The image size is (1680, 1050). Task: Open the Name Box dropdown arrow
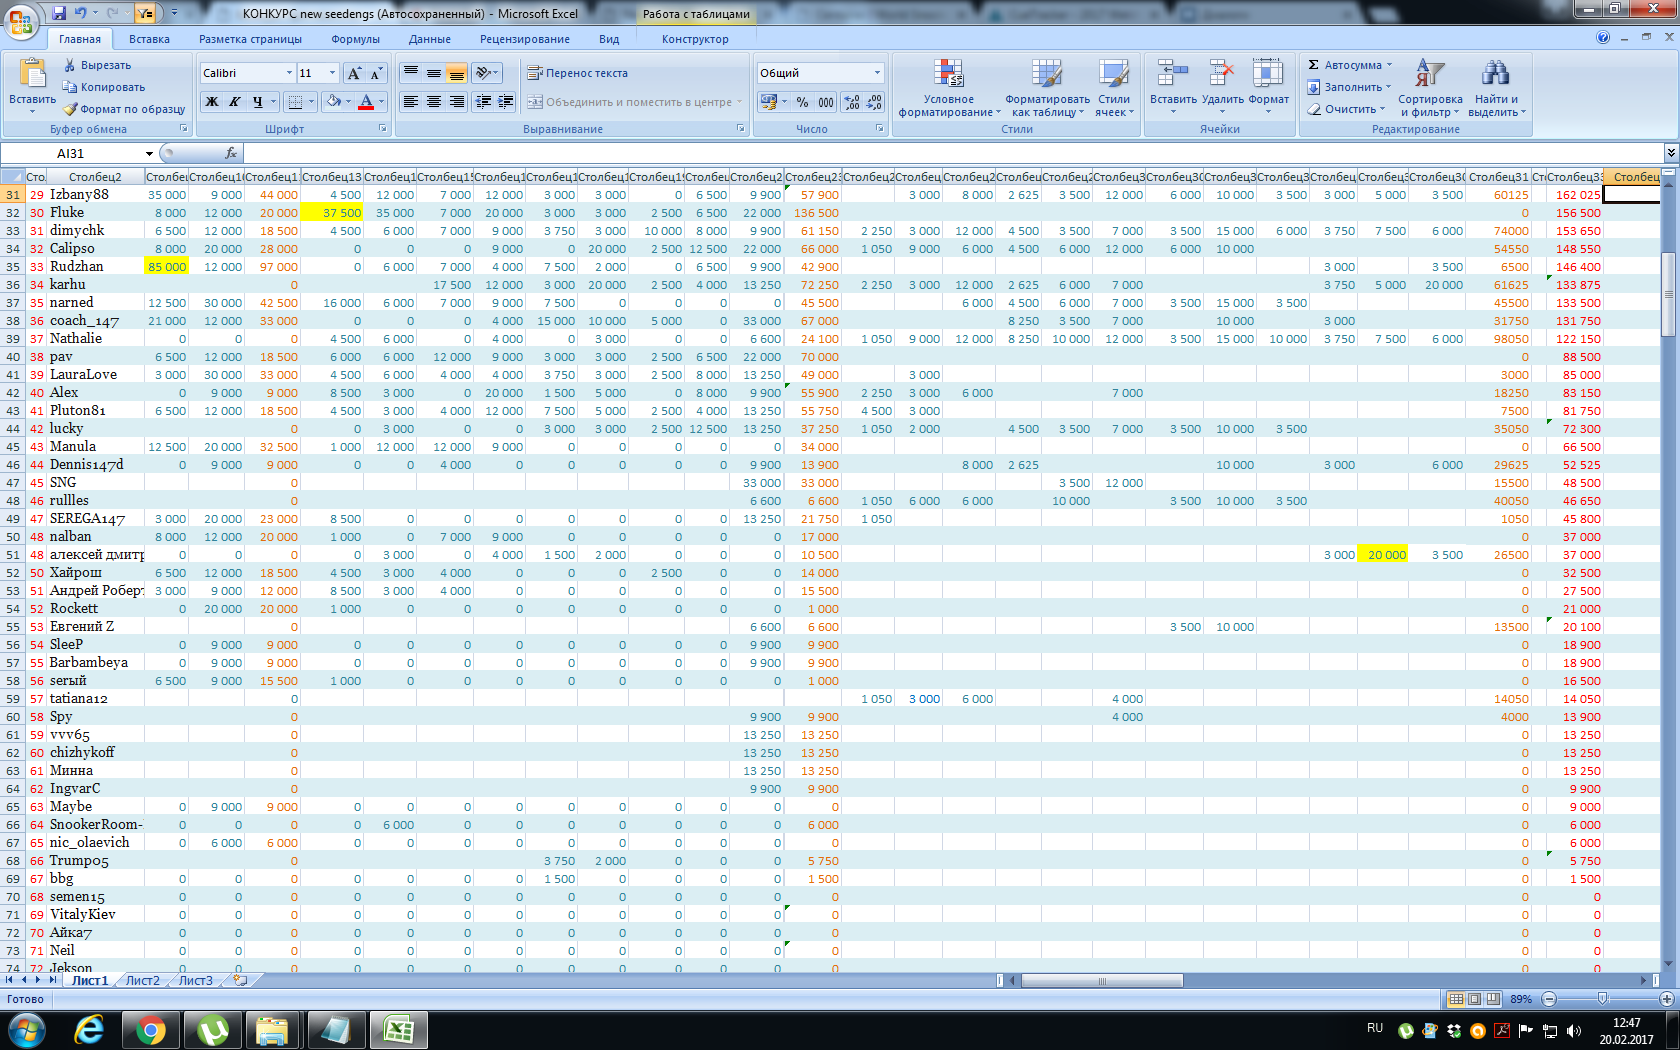coord(149,154)
